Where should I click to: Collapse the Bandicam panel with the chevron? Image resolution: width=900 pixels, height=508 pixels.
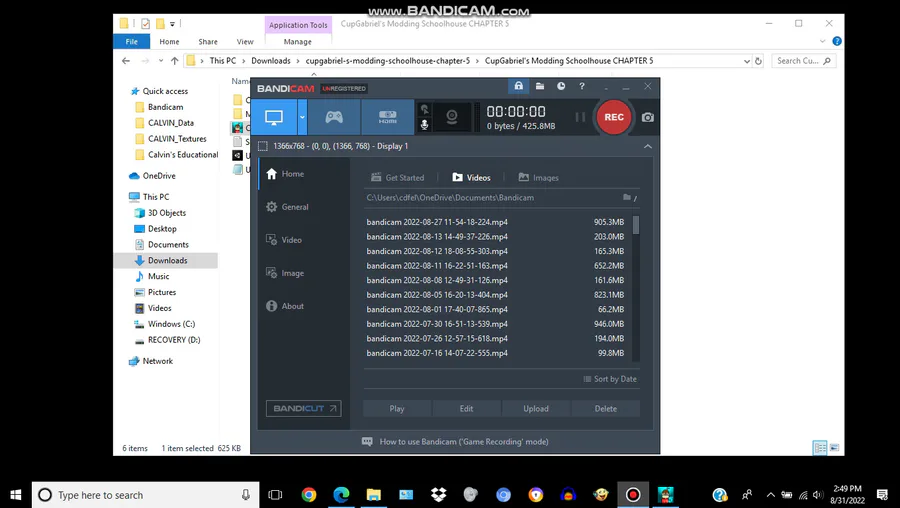coord(647,146)
